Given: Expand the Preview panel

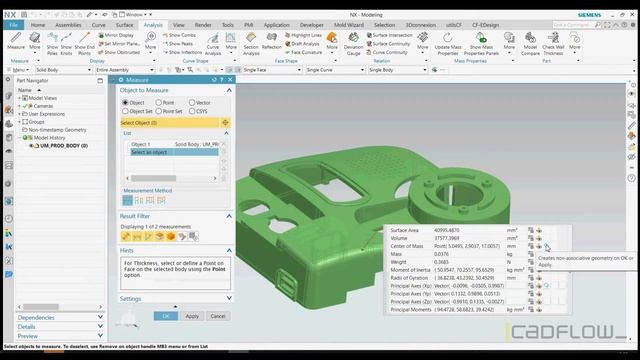Looking at the screenshot, I should (100, 336).
